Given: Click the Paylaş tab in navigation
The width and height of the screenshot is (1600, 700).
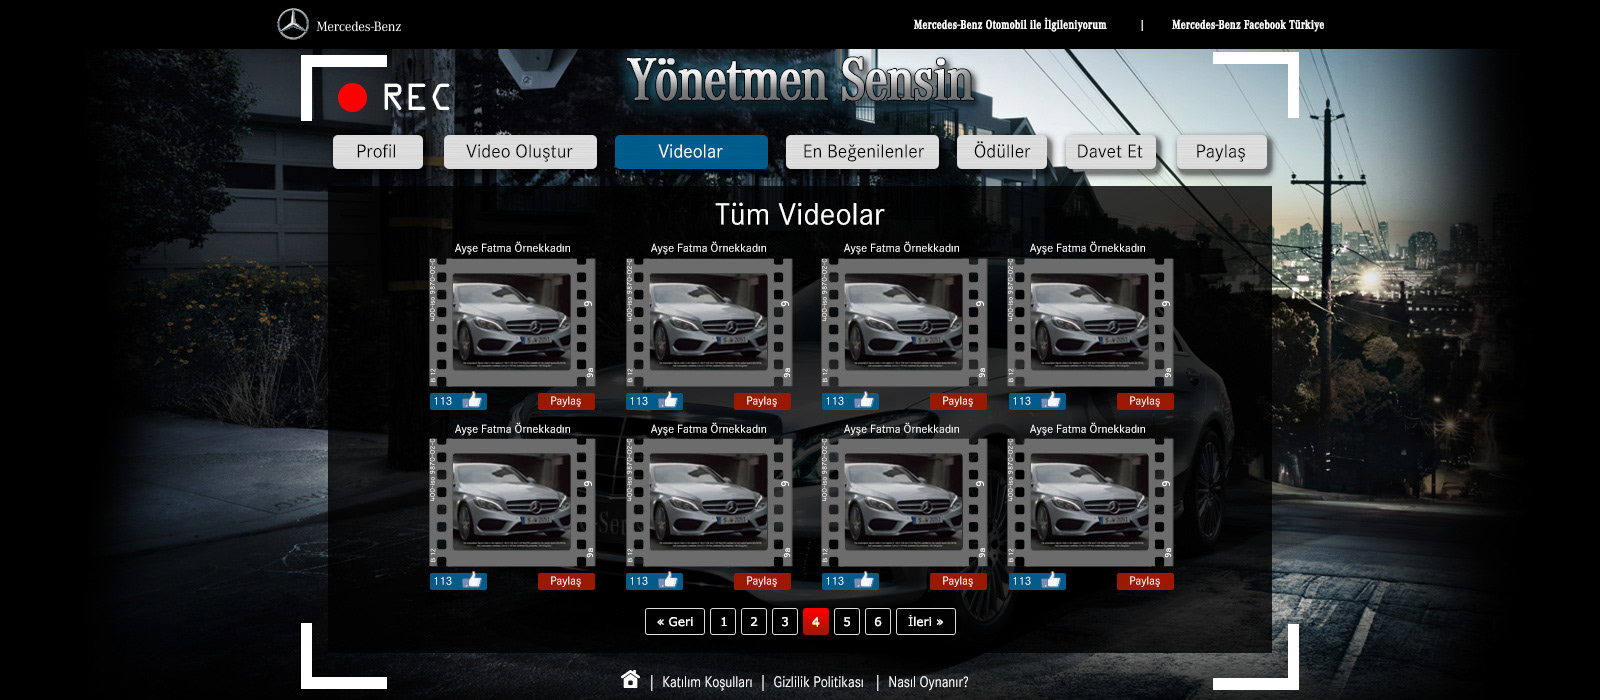Looking at the screenshot, I should click(x=1221, y=152).
